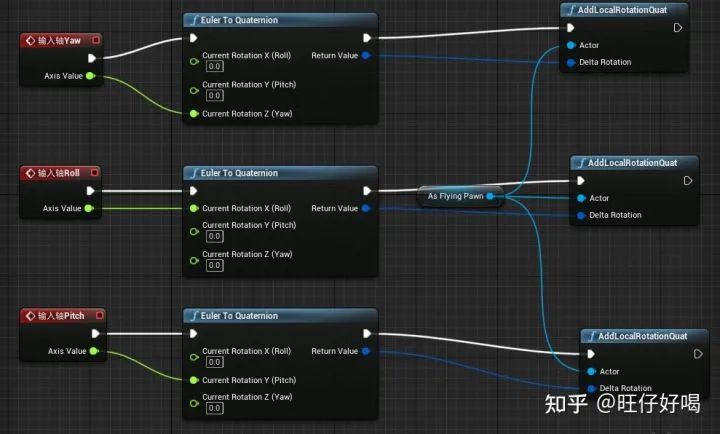Viewport: 720px width, 434px height.
Task: Click exec input of AddLocalRotationQuat in Yaw chain
Action: coord(570,28)
